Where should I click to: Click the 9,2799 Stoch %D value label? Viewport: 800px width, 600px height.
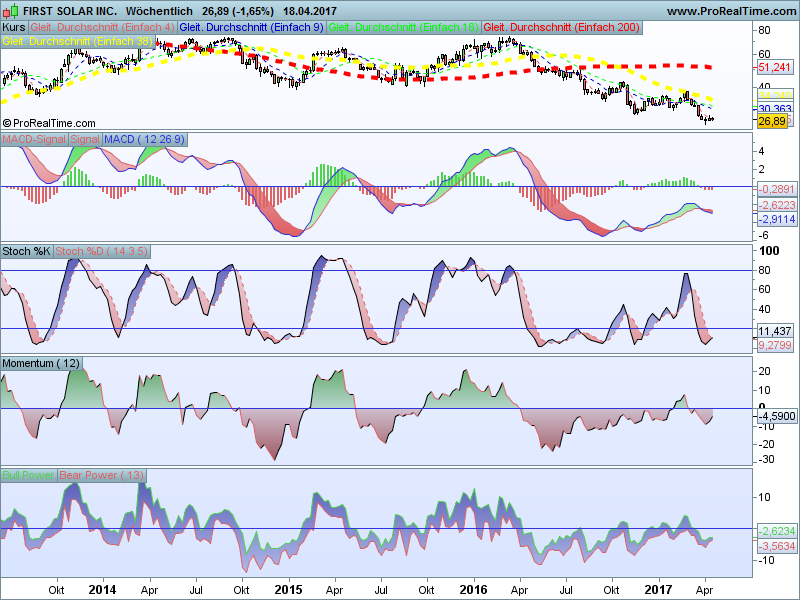pos(774,345)
